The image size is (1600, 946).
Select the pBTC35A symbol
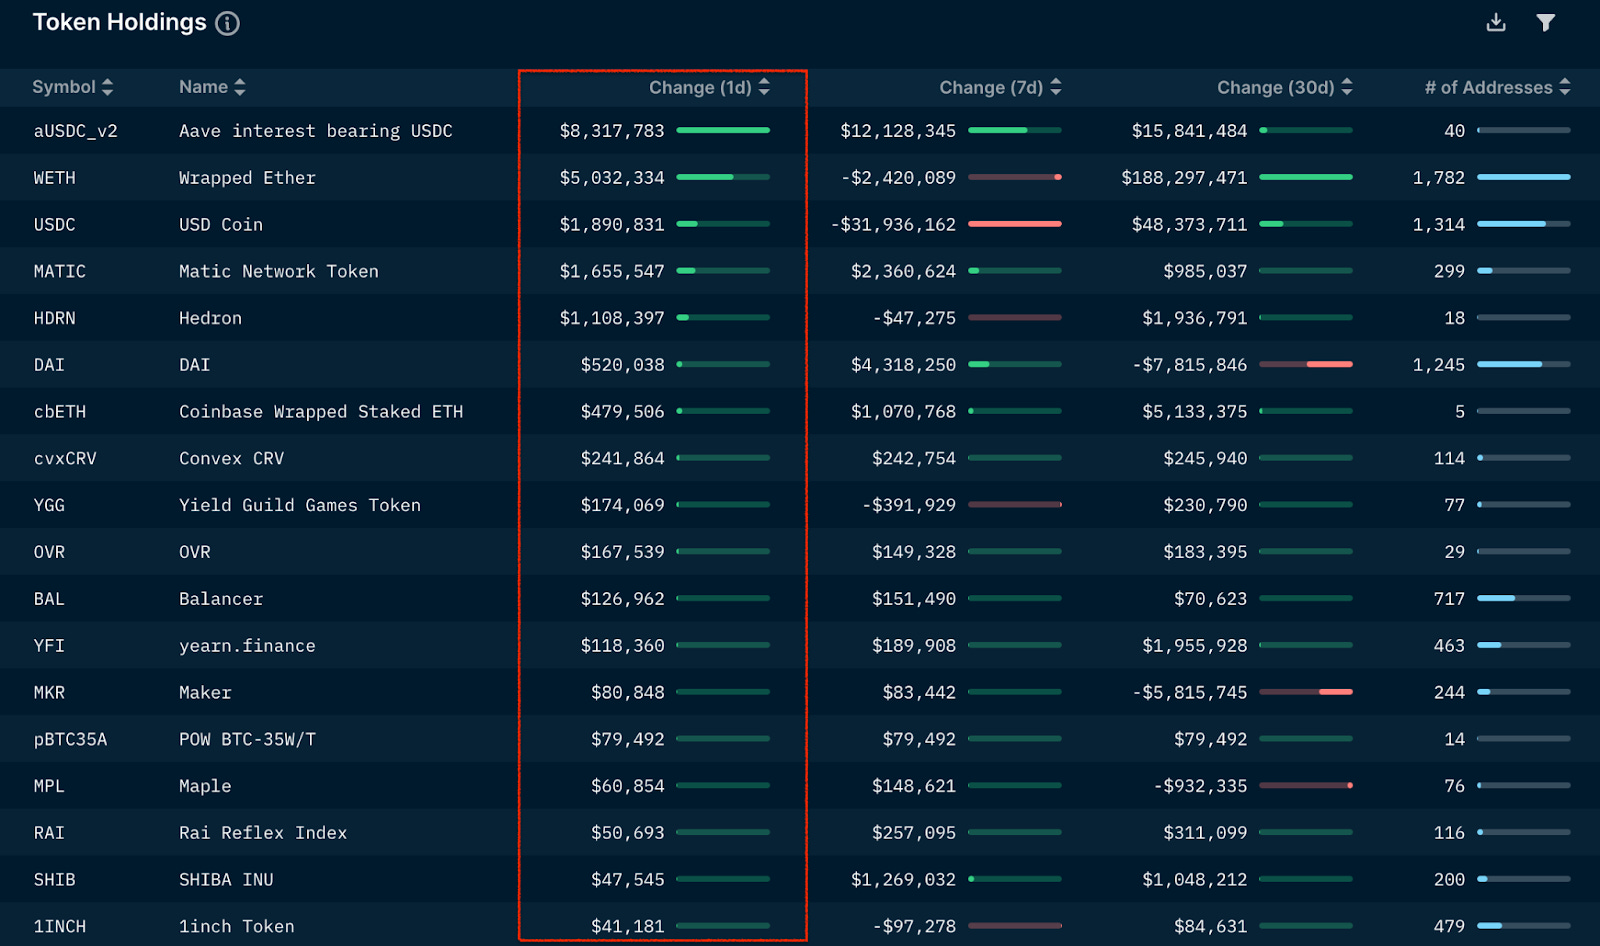click(x=70, y=740)
